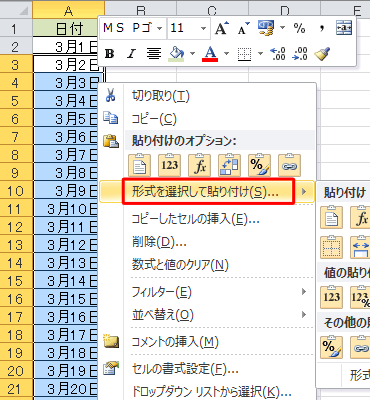
Task: Open fill color dropdown arrow
Action: (192, 54)
